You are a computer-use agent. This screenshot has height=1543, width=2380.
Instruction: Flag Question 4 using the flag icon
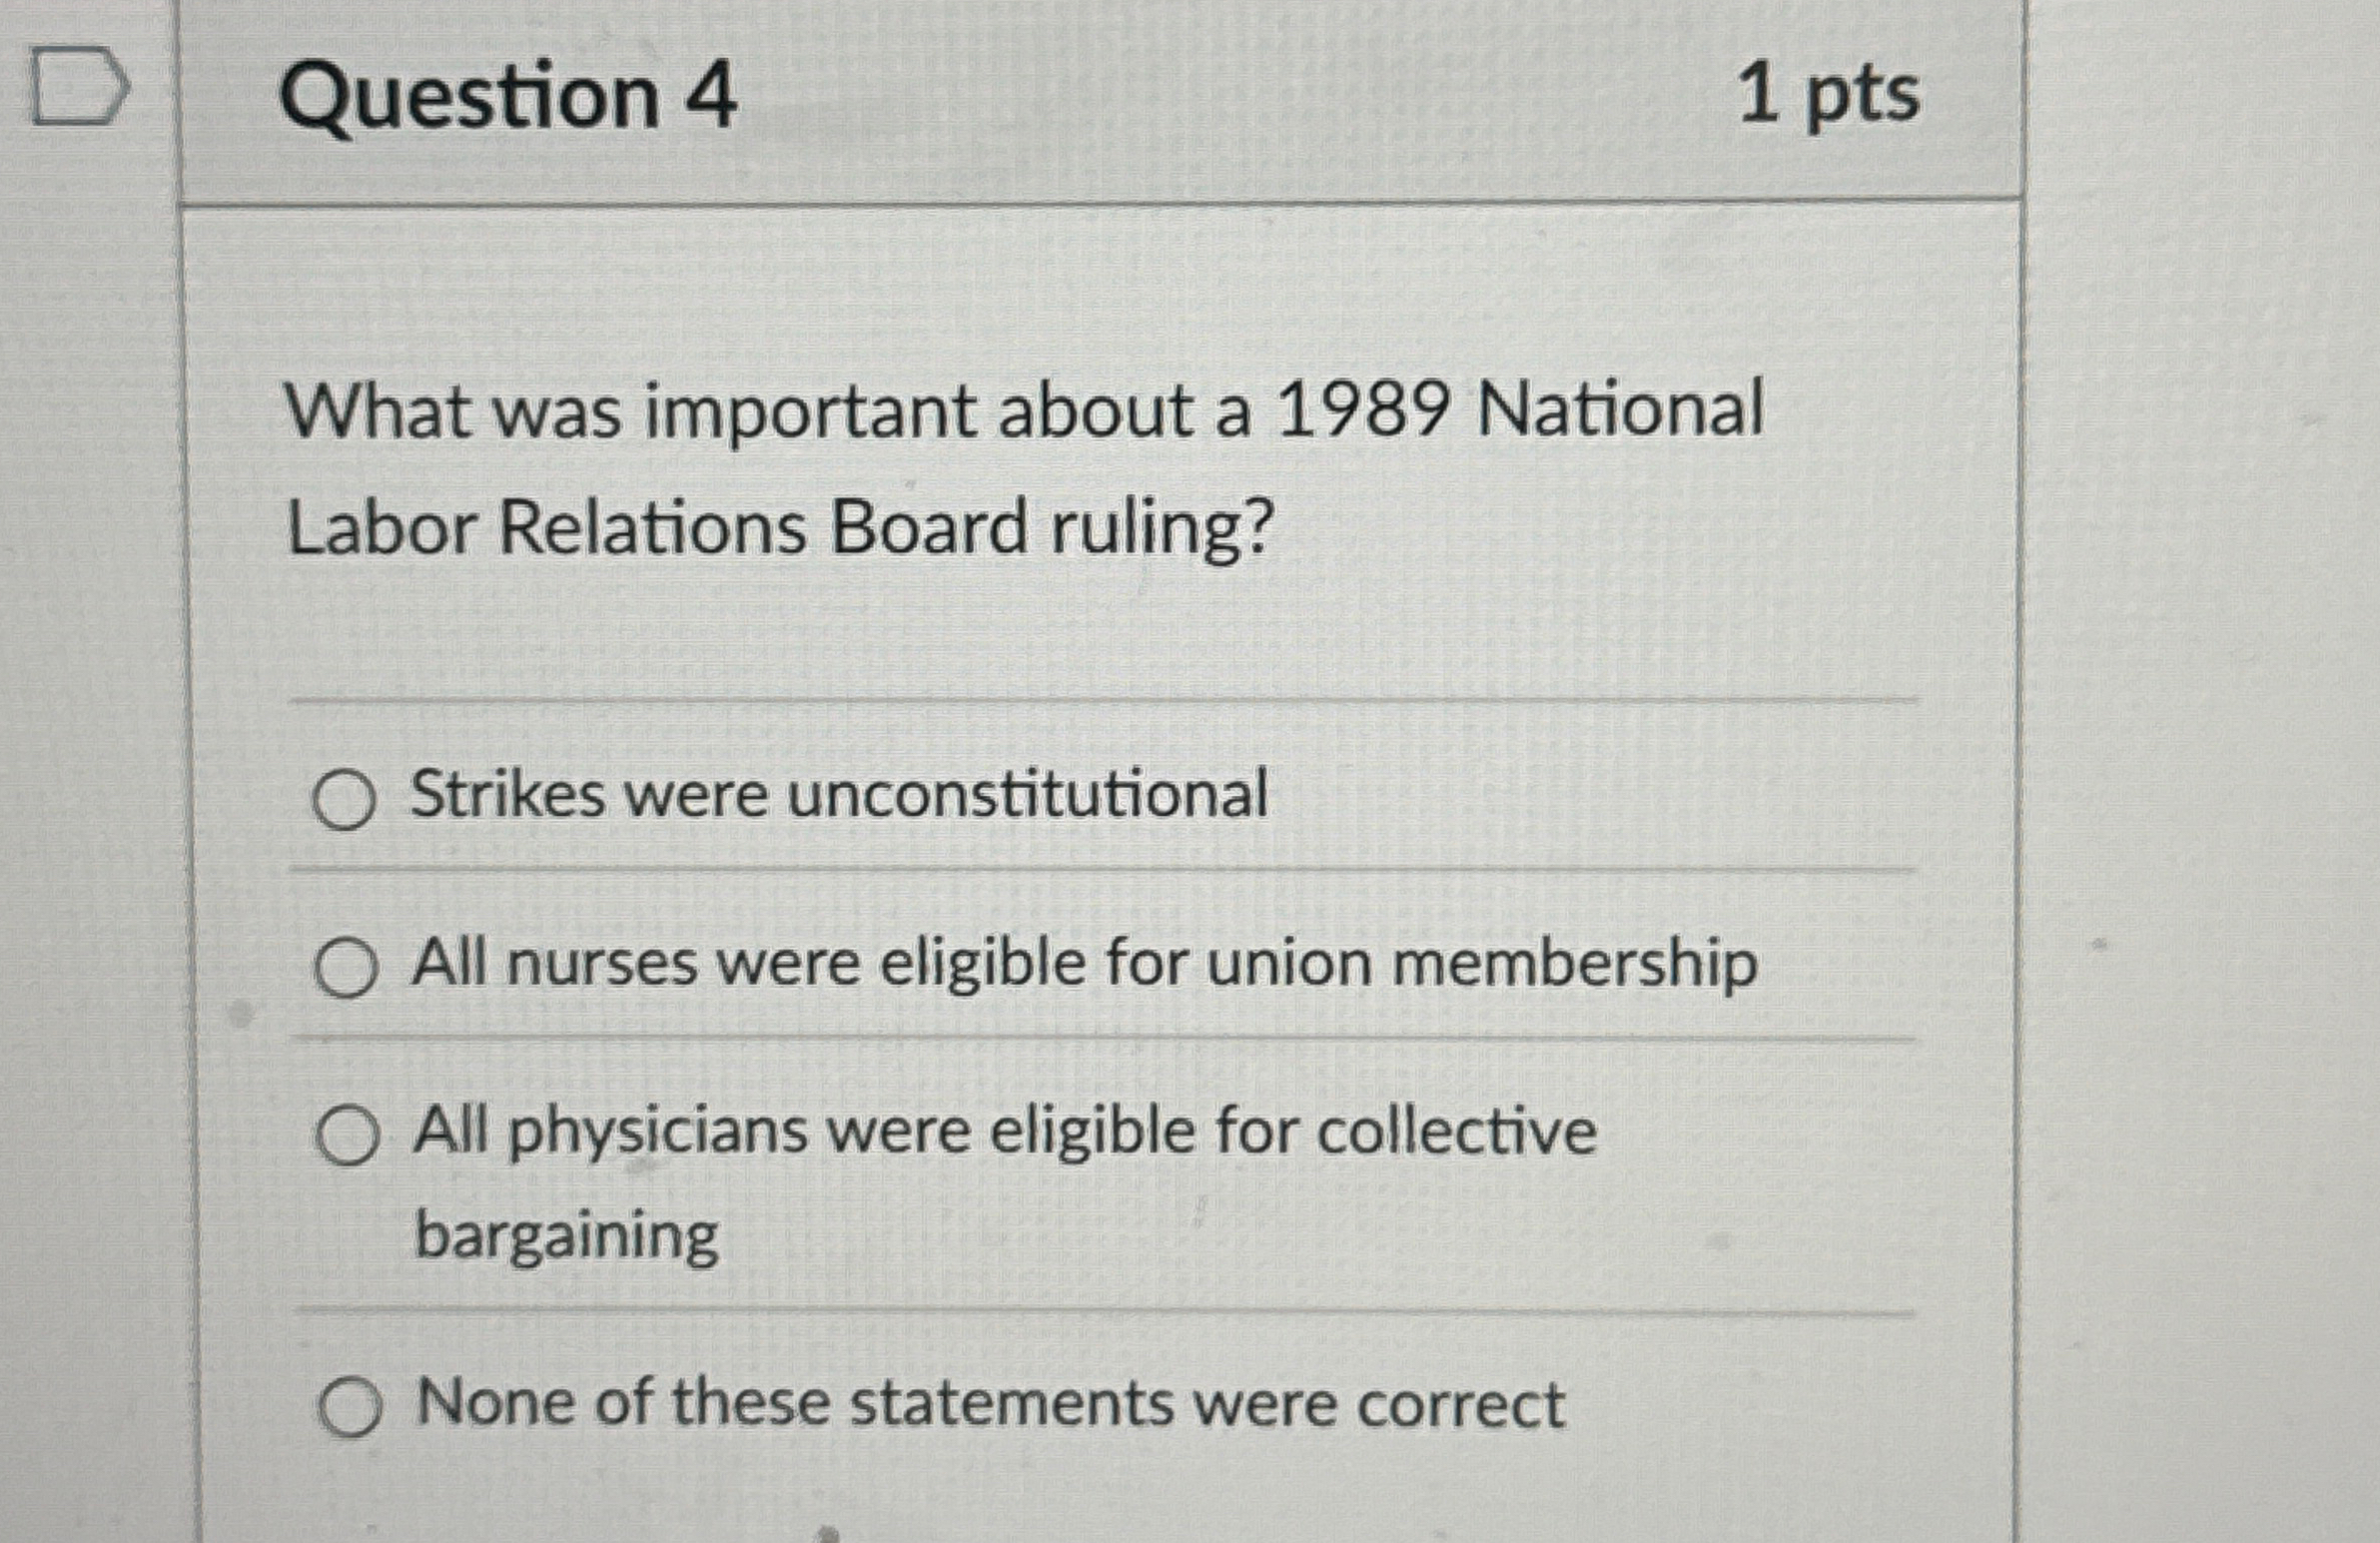tap(80, 90)
